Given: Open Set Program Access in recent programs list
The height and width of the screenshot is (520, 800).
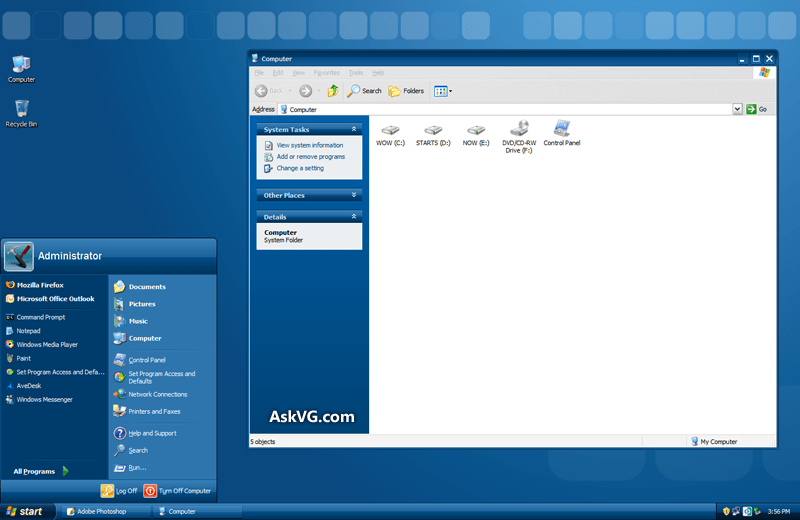Looking at the screenshot, I should 55,372.
